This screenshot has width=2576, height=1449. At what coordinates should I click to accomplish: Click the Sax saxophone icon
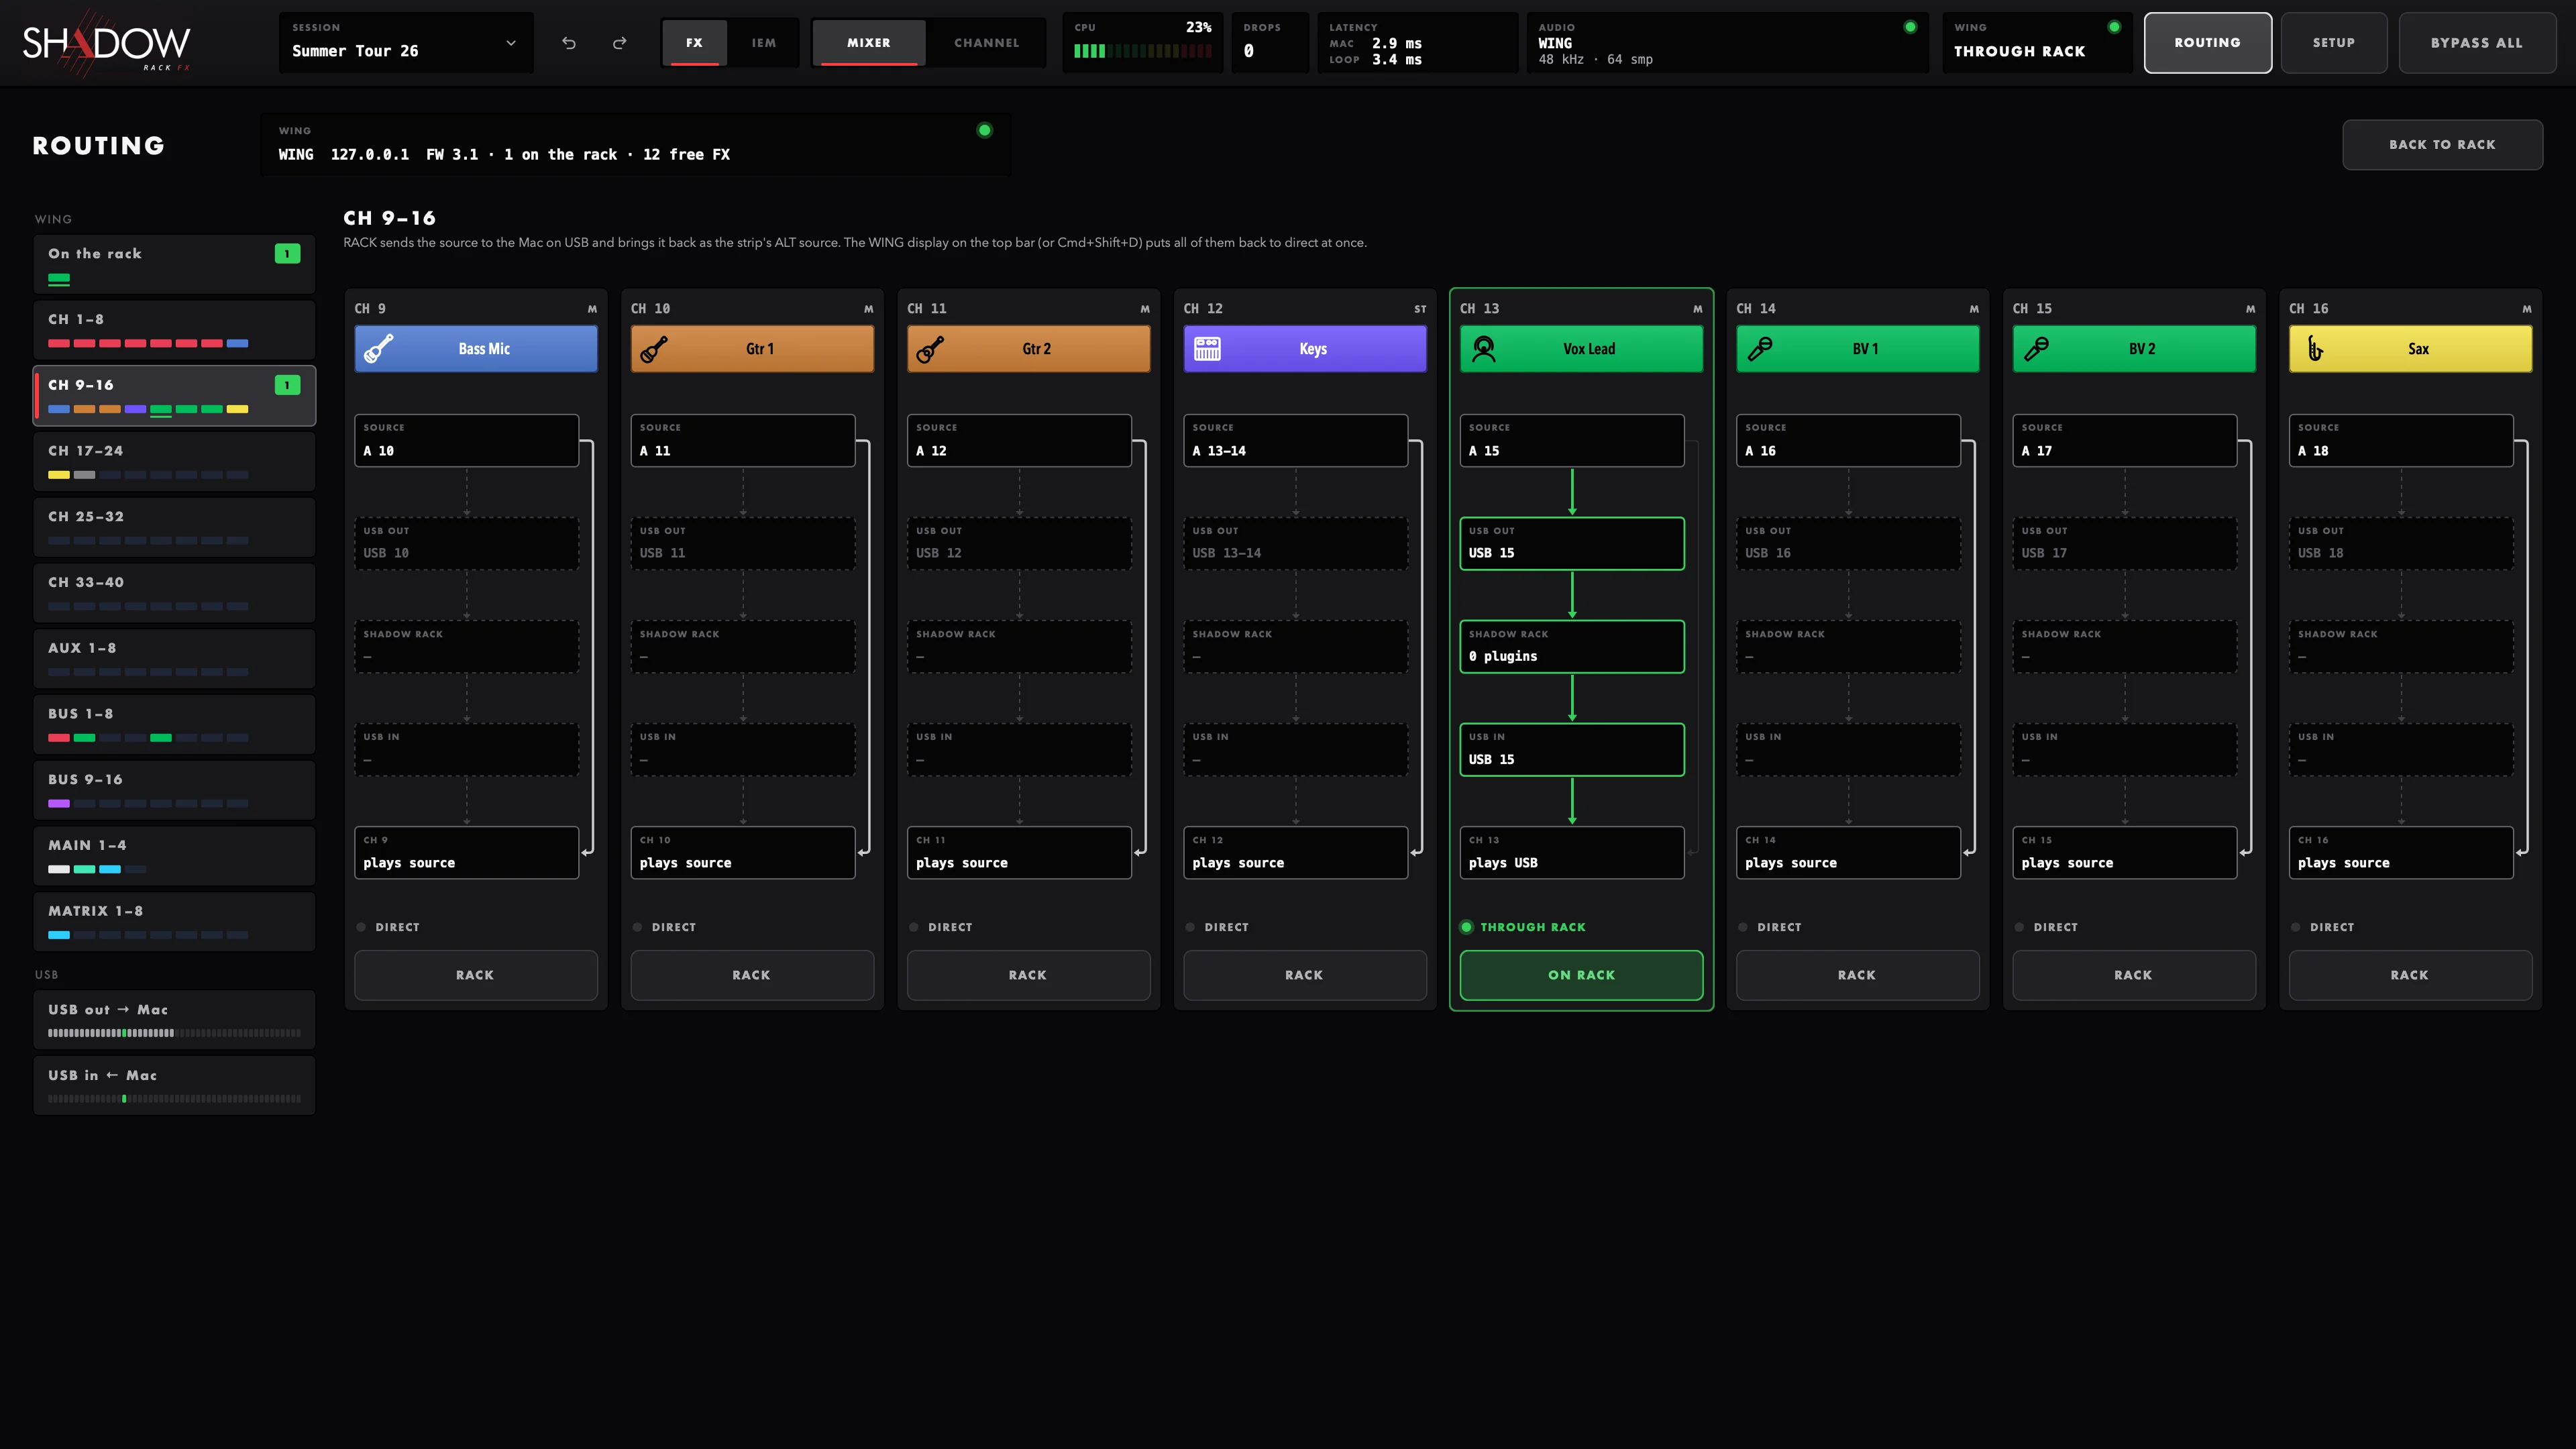[2315, 349]
